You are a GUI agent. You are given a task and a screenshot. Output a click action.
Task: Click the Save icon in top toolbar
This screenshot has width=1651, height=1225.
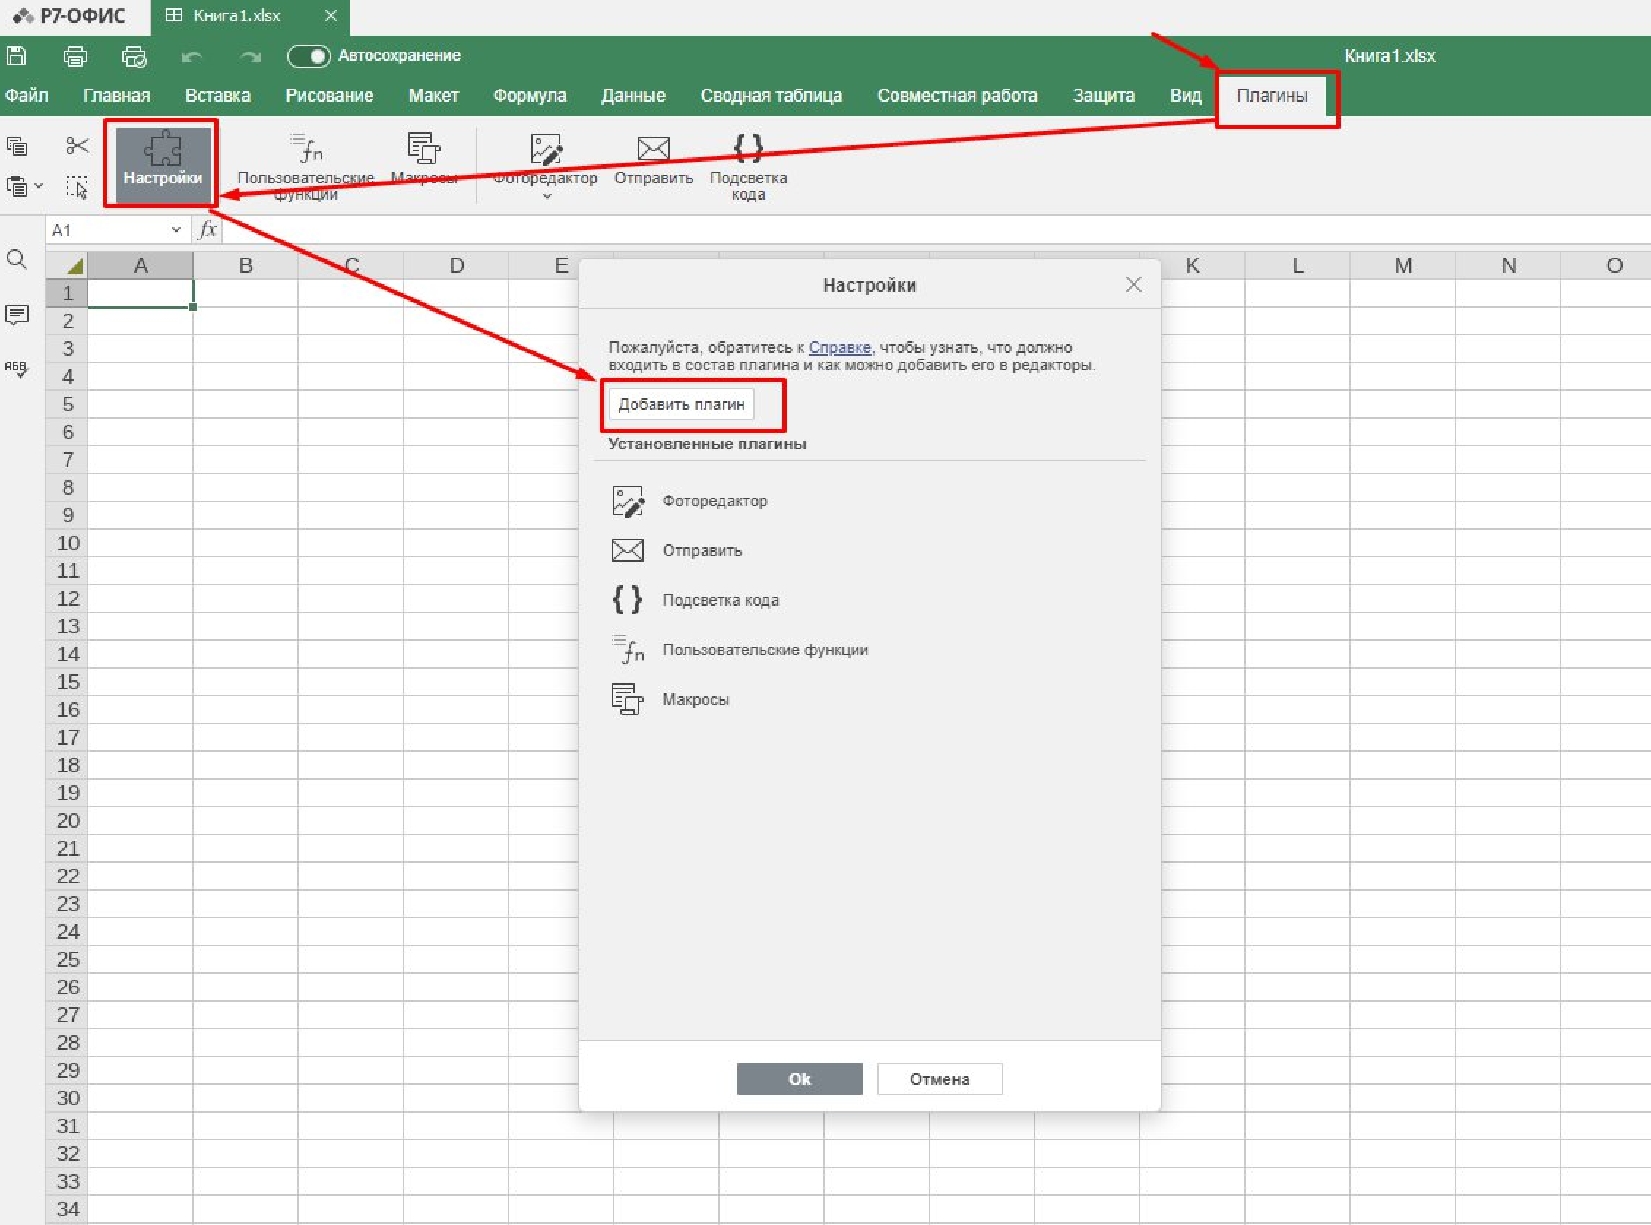tap(17, 56)
